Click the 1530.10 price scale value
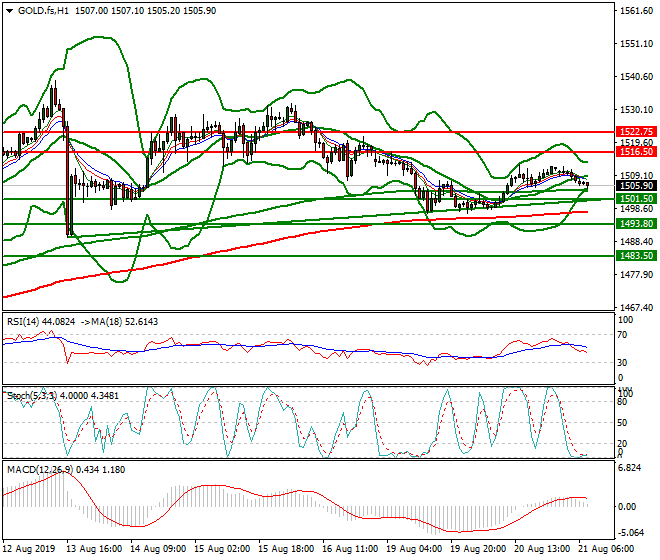Image resolution: width=660 pixels, height=560 pixels. click(636, 110)
